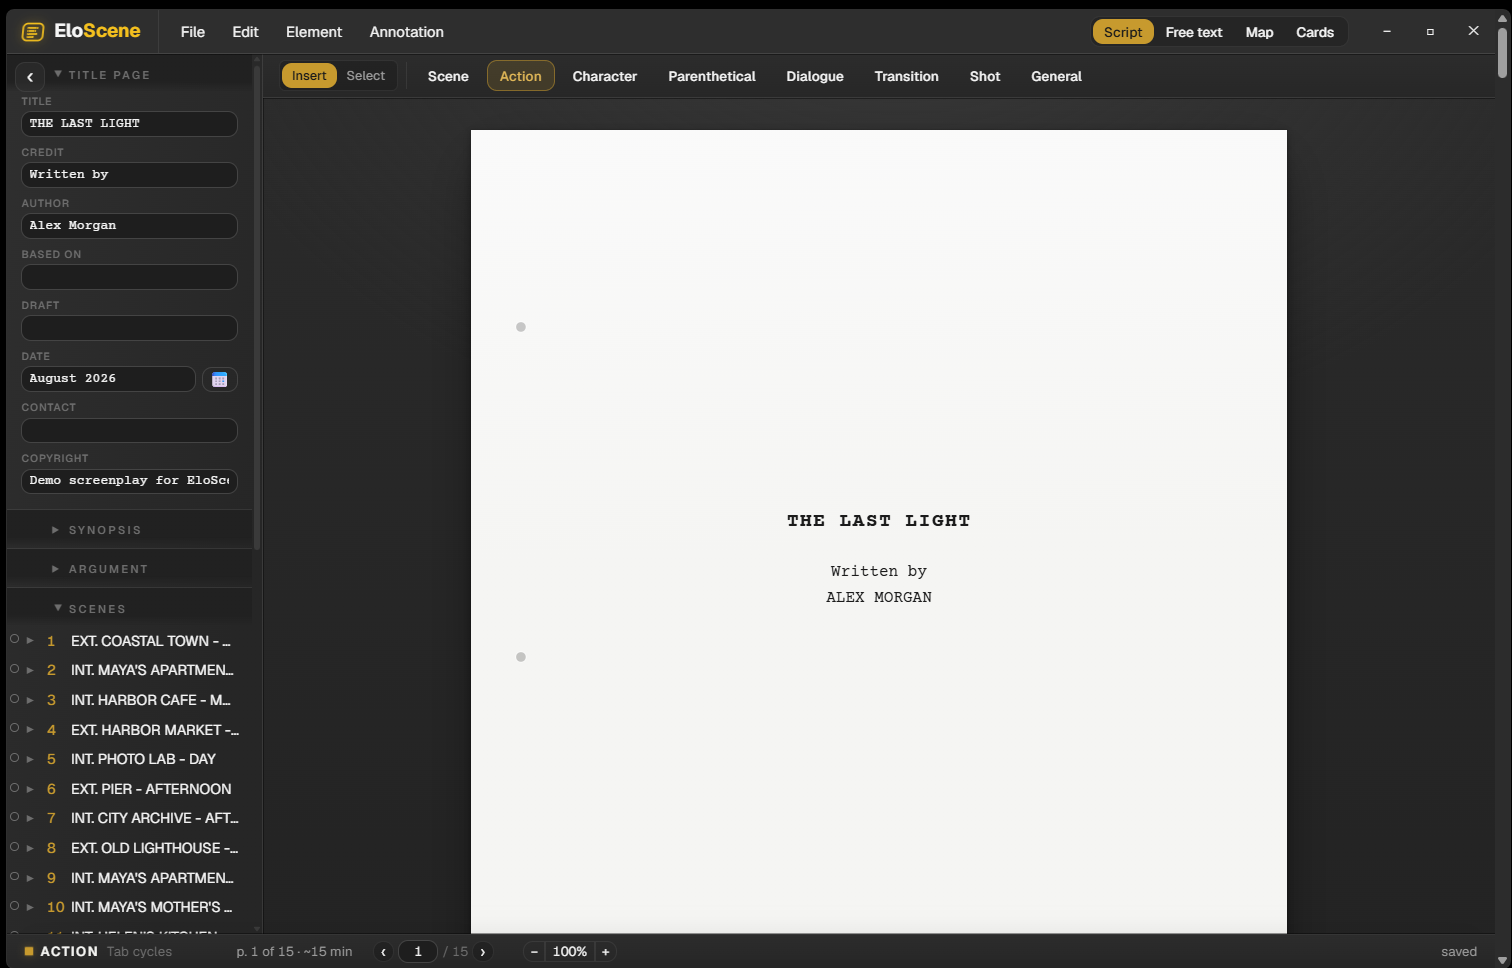Zoom in with plus button
The image size is (1512, 968).
click(605, 952)
